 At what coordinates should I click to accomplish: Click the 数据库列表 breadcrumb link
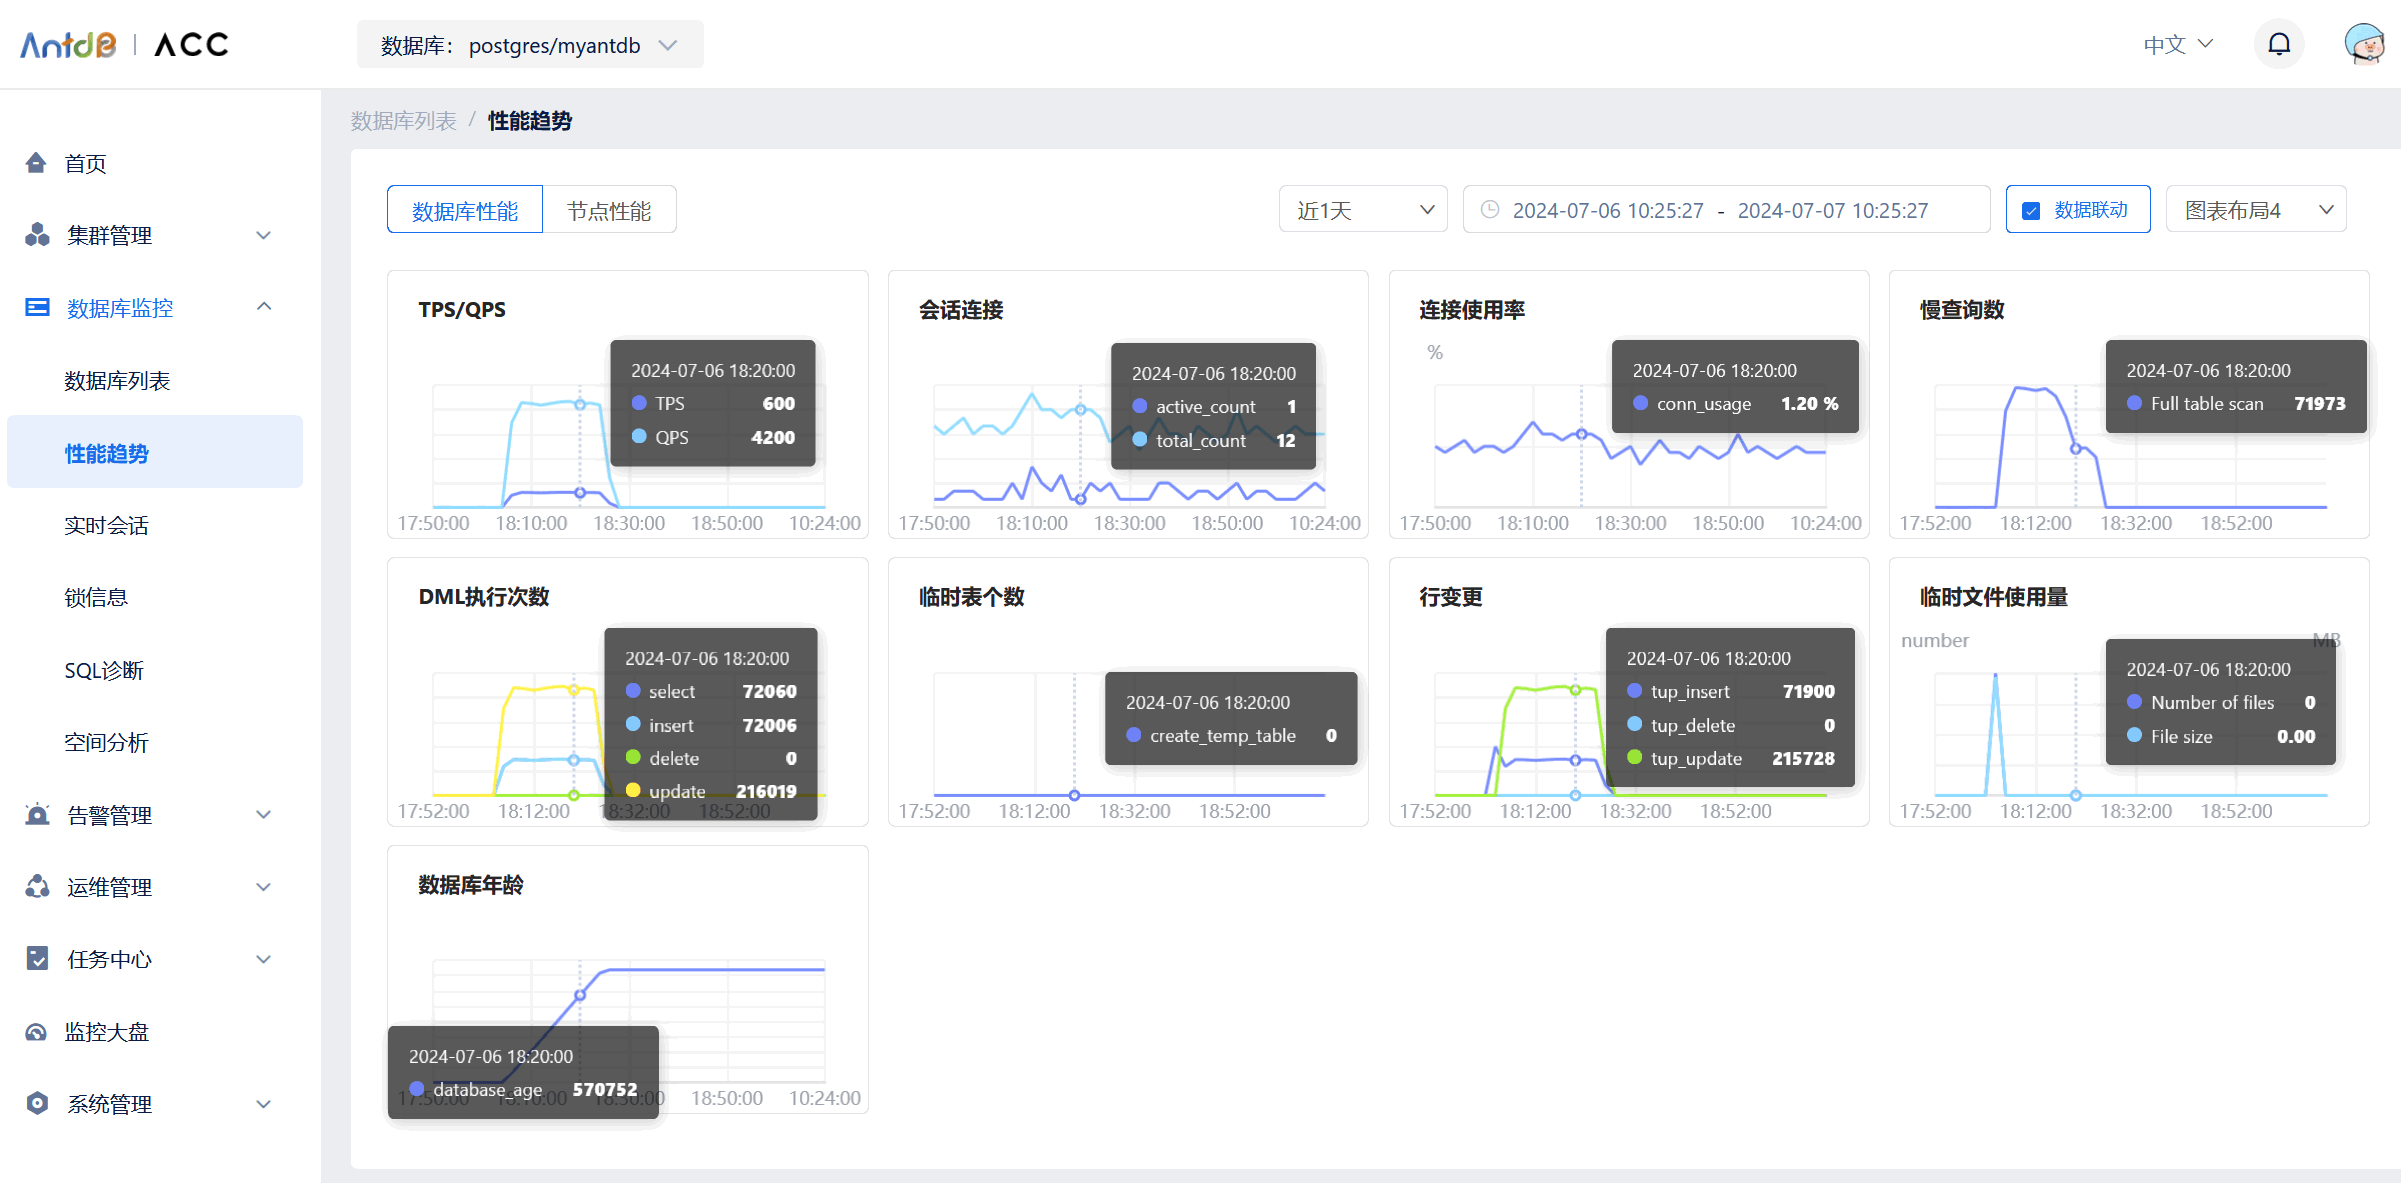pyautogui.click(x=403, y=121)
